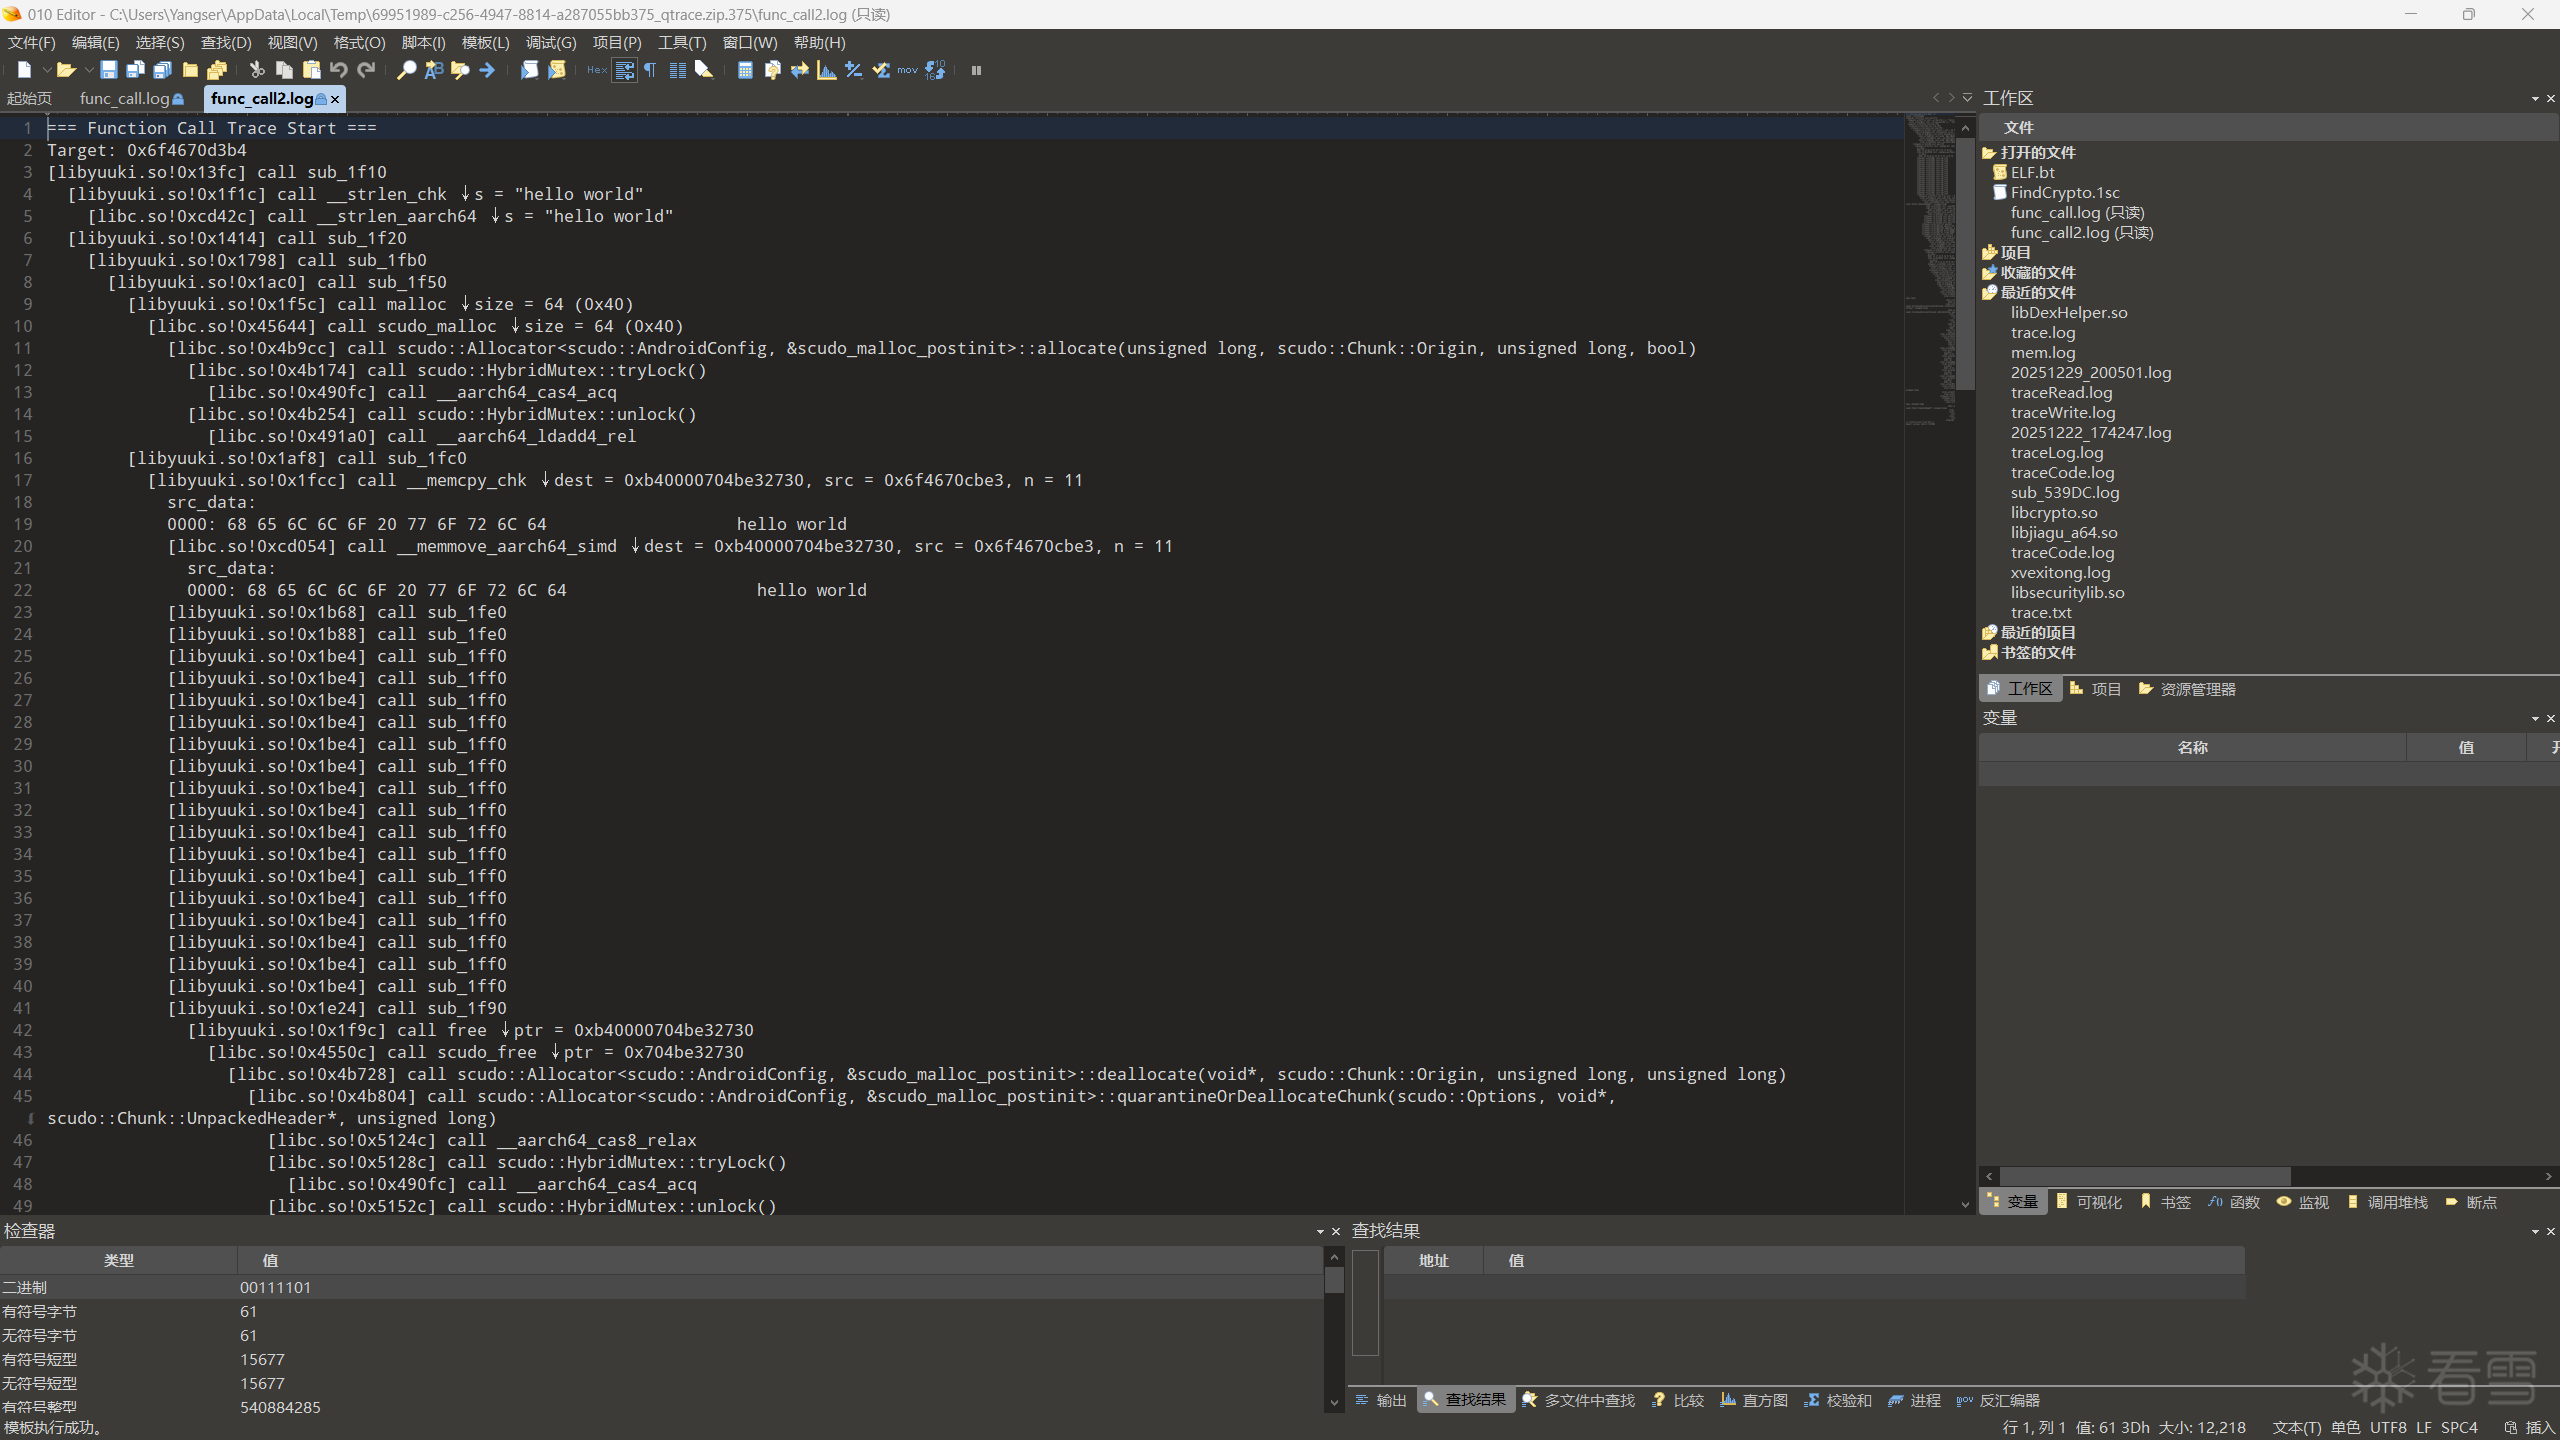Click the editor vertical scrollbar down arrow
This screenshot has width=2560, height=1440.
[x=1965, y=1205]
